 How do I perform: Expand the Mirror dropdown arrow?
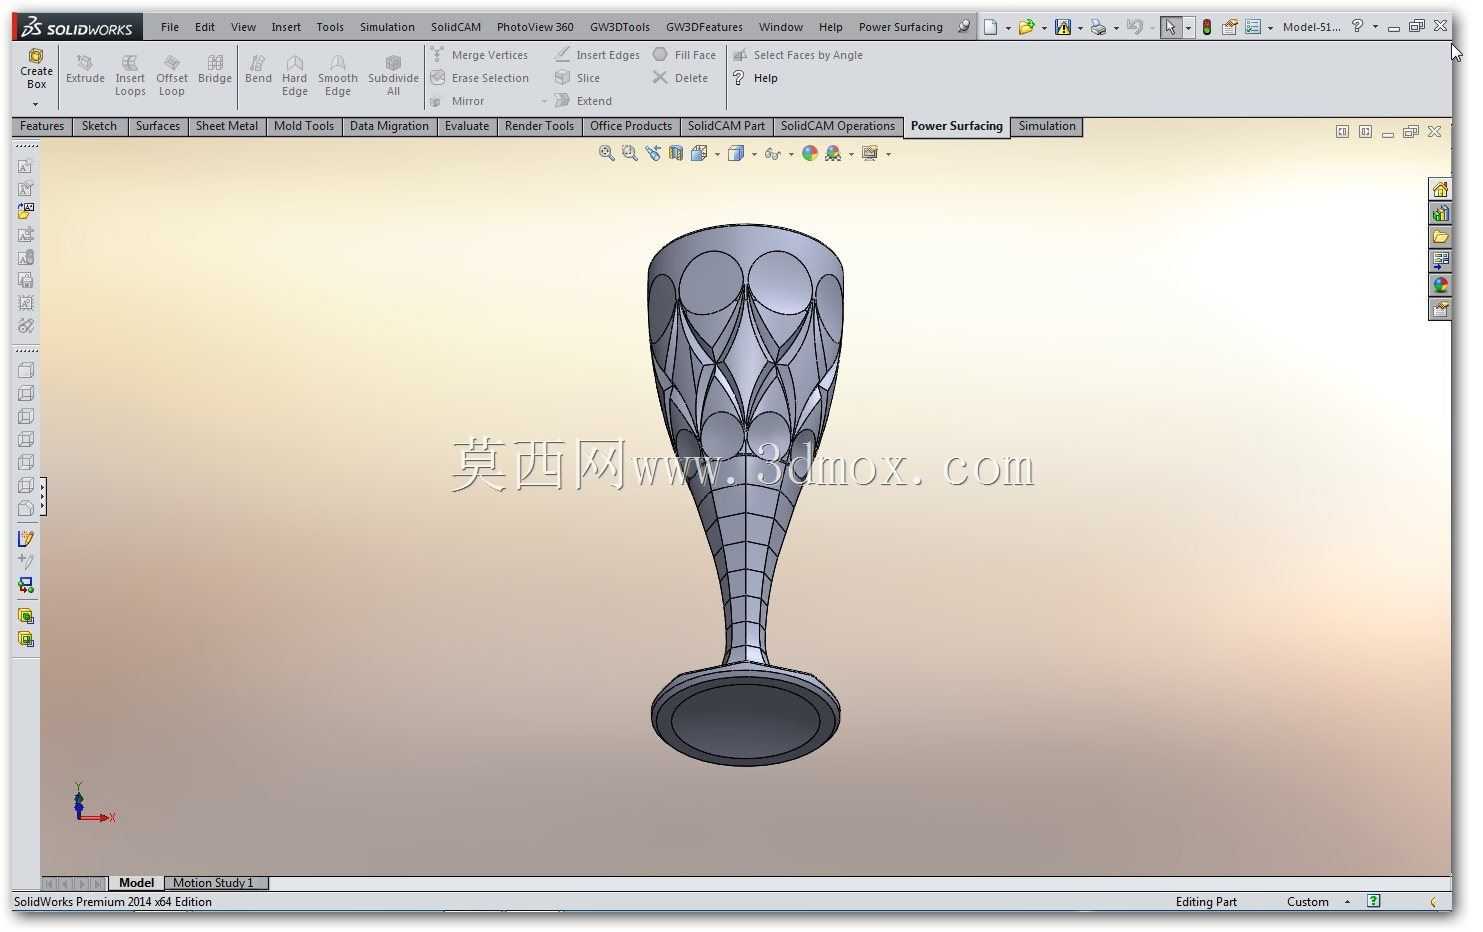pos(544,101)
